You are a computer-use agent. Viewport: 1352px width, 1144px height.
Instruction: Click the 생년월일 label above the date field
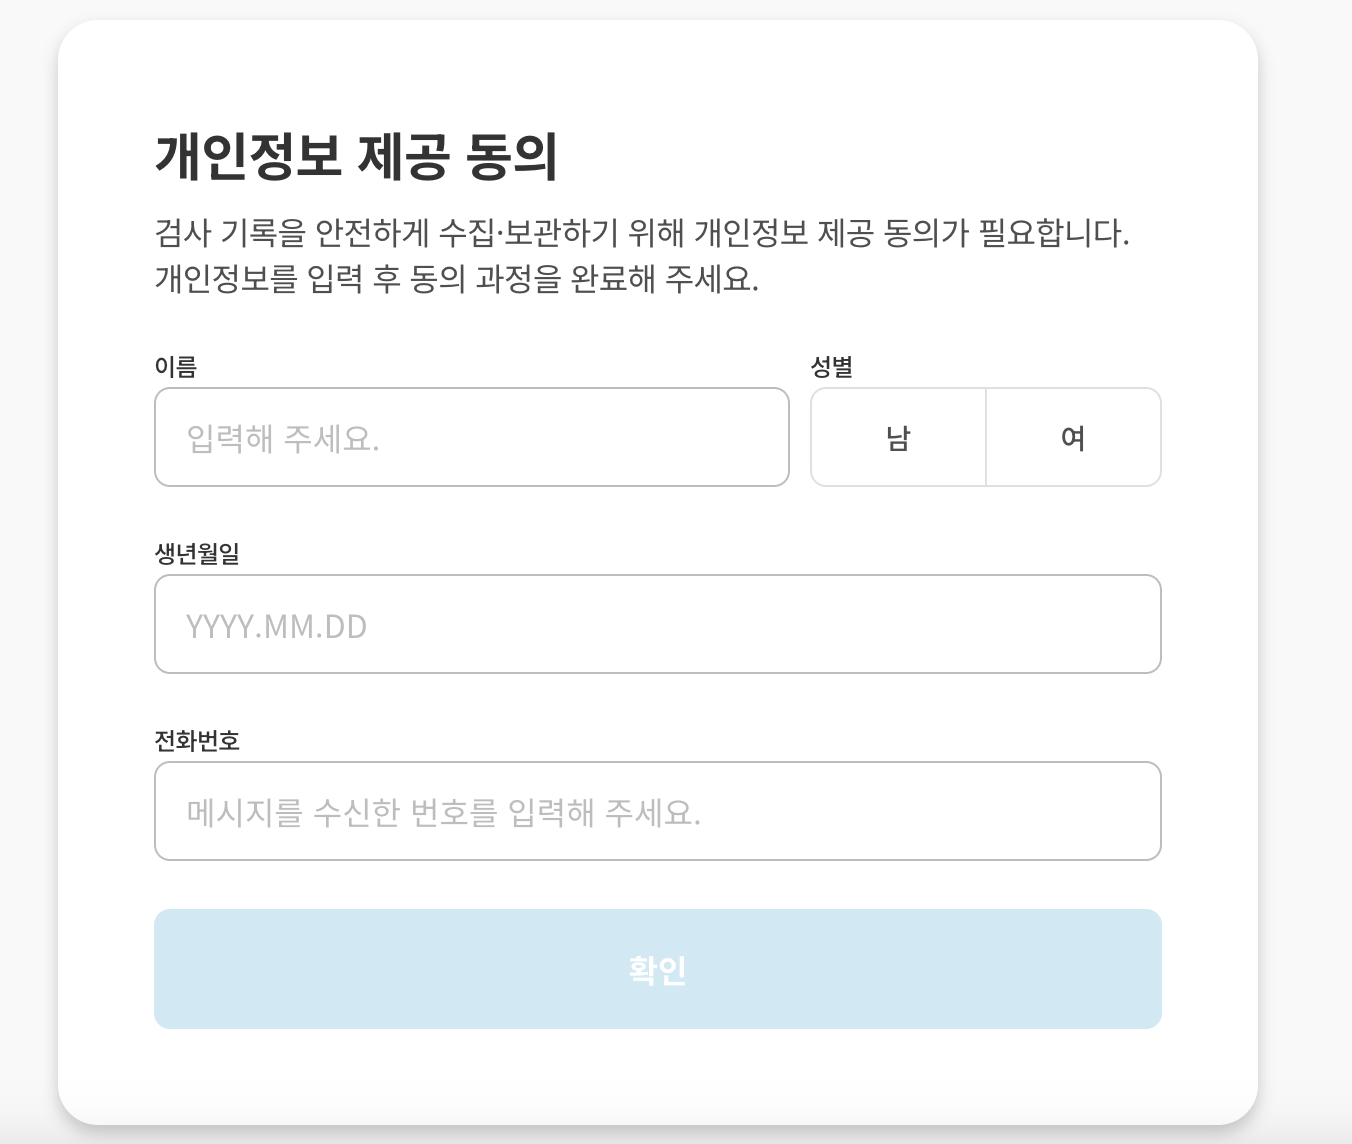(x=197, y=553)
